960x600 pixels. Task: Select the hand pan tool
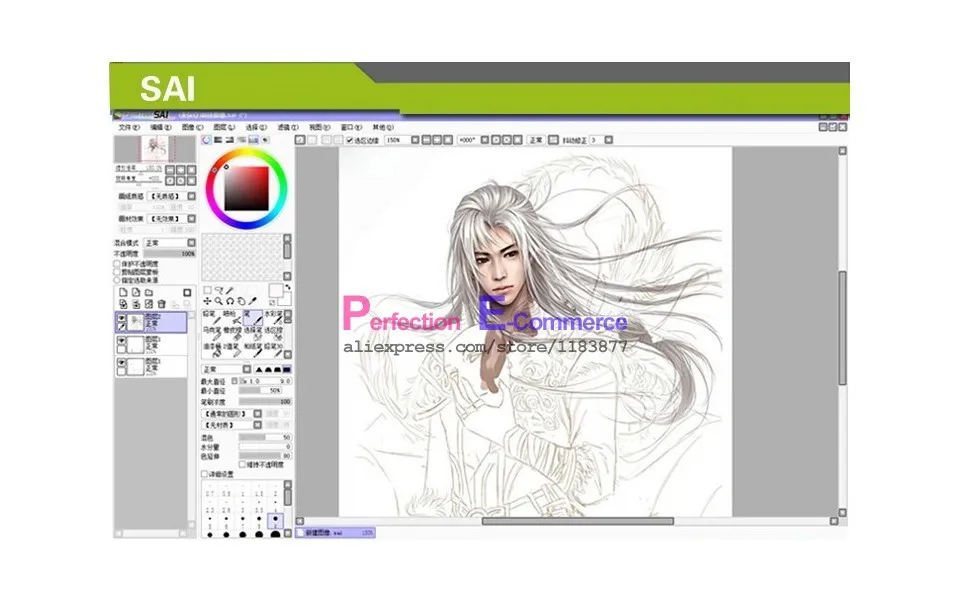[241, 301]
